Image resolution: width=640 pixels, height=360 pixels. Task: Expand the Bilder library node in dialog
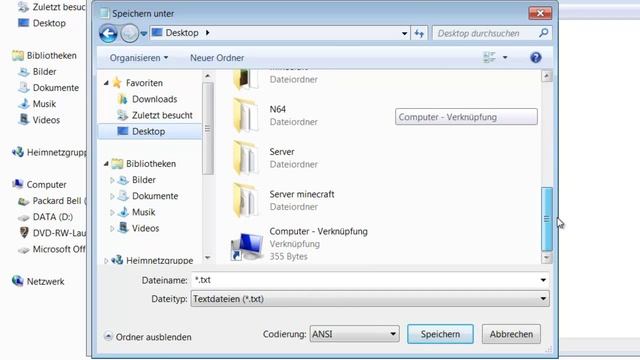click(112, 180)
